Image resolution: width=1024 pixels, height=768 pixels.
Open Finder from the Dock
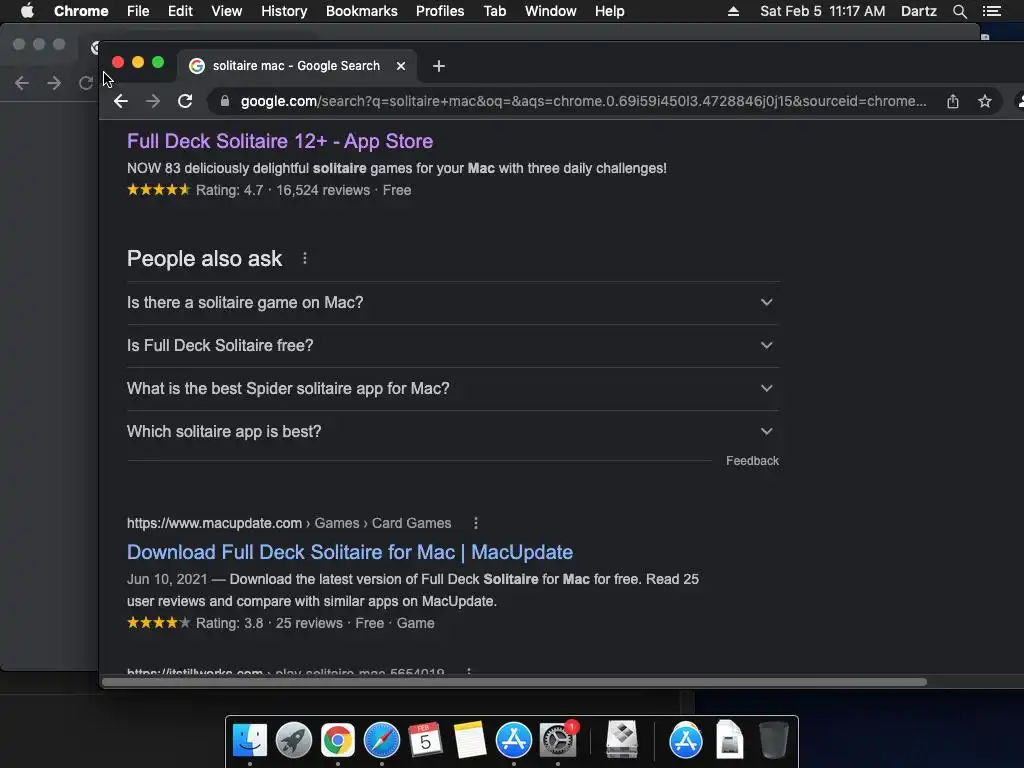click(250, 740)
